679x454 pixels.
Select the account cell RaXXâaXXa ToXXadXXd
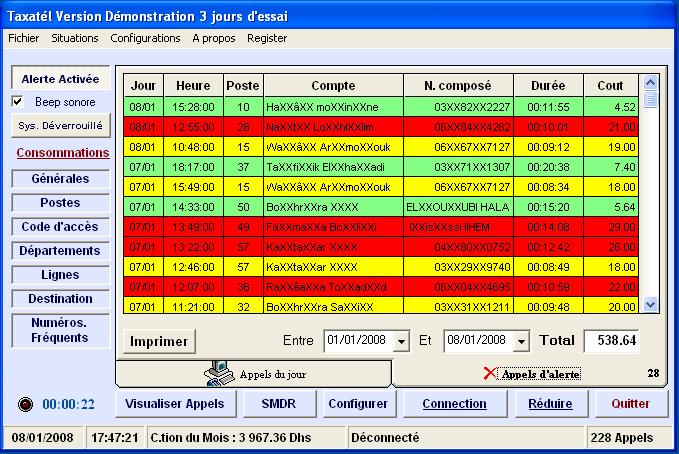pyautogui.click(x=333, y=287)
